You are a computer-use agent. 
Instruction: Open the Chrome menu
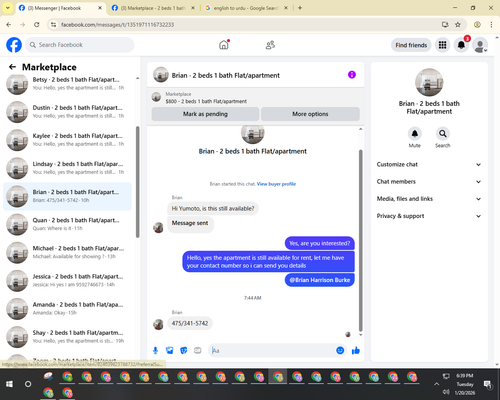click(x=491, y=25)
